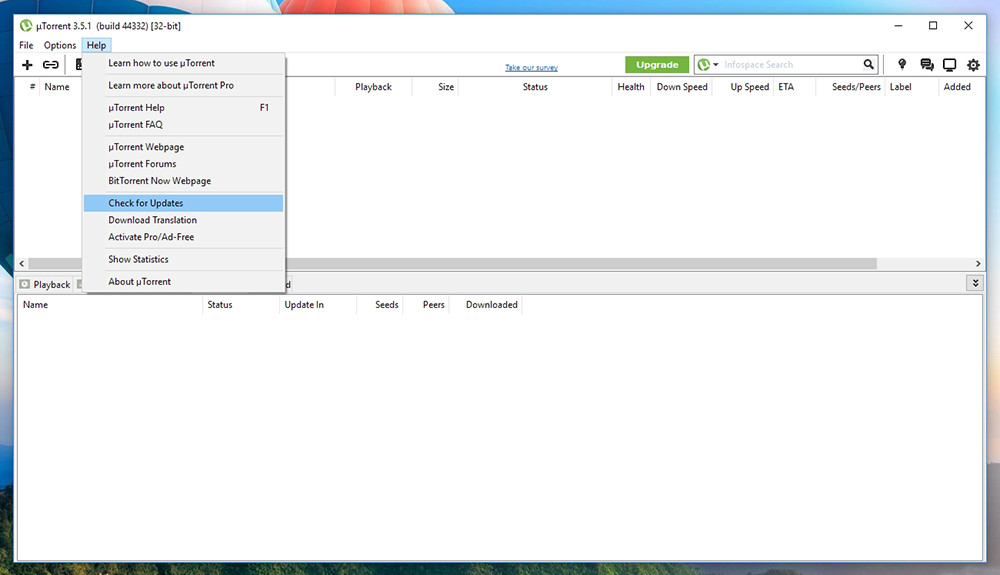The image size is (1000, 575).
Task: Sort by the Label column header
Action: pyautogui.click(x=901, y=87)
